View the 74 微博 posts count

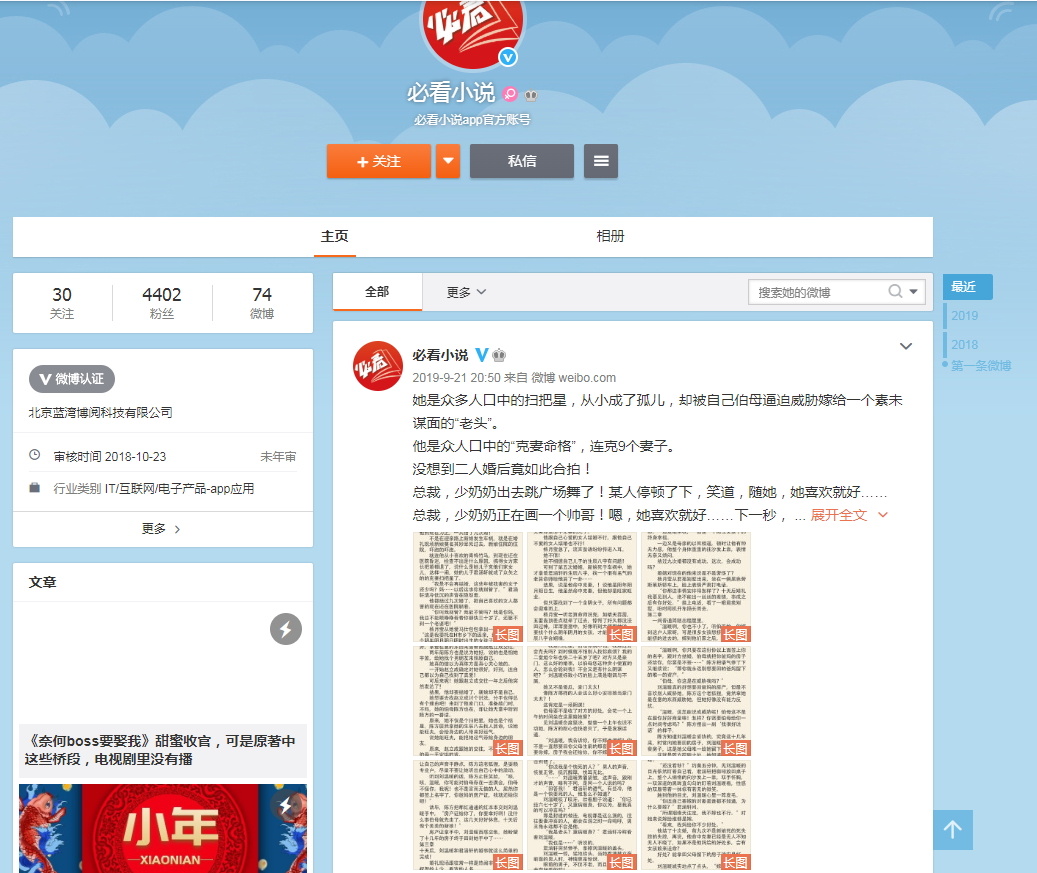click(x=262, y=302)
